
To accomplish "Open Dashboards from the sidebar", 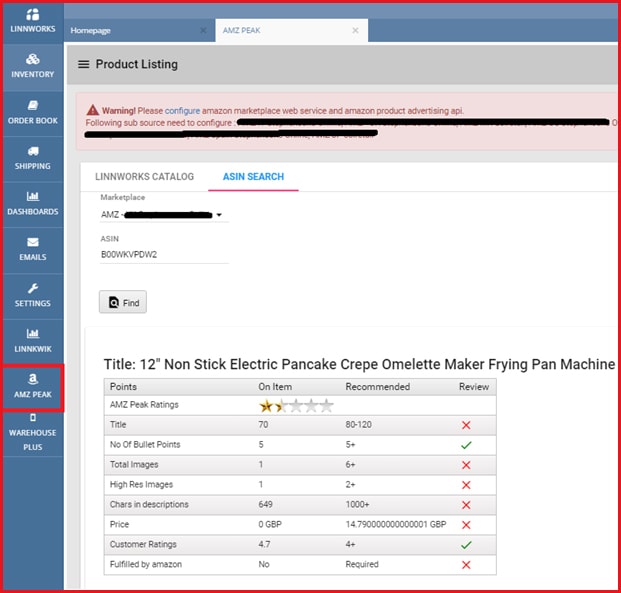I will tap(32, 204).
